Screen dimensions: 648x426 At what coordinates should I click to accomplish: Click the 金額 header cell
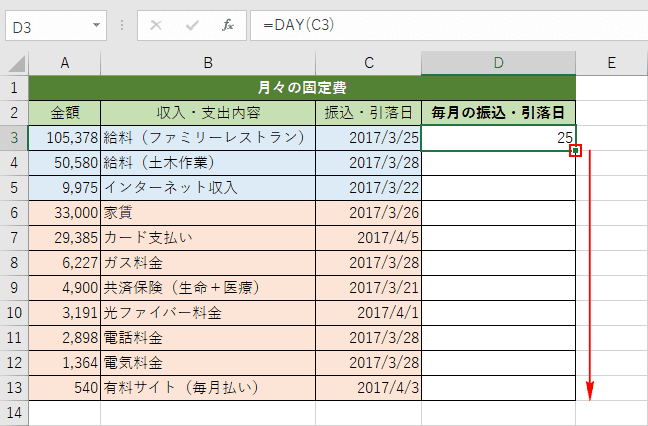(64, 113)
